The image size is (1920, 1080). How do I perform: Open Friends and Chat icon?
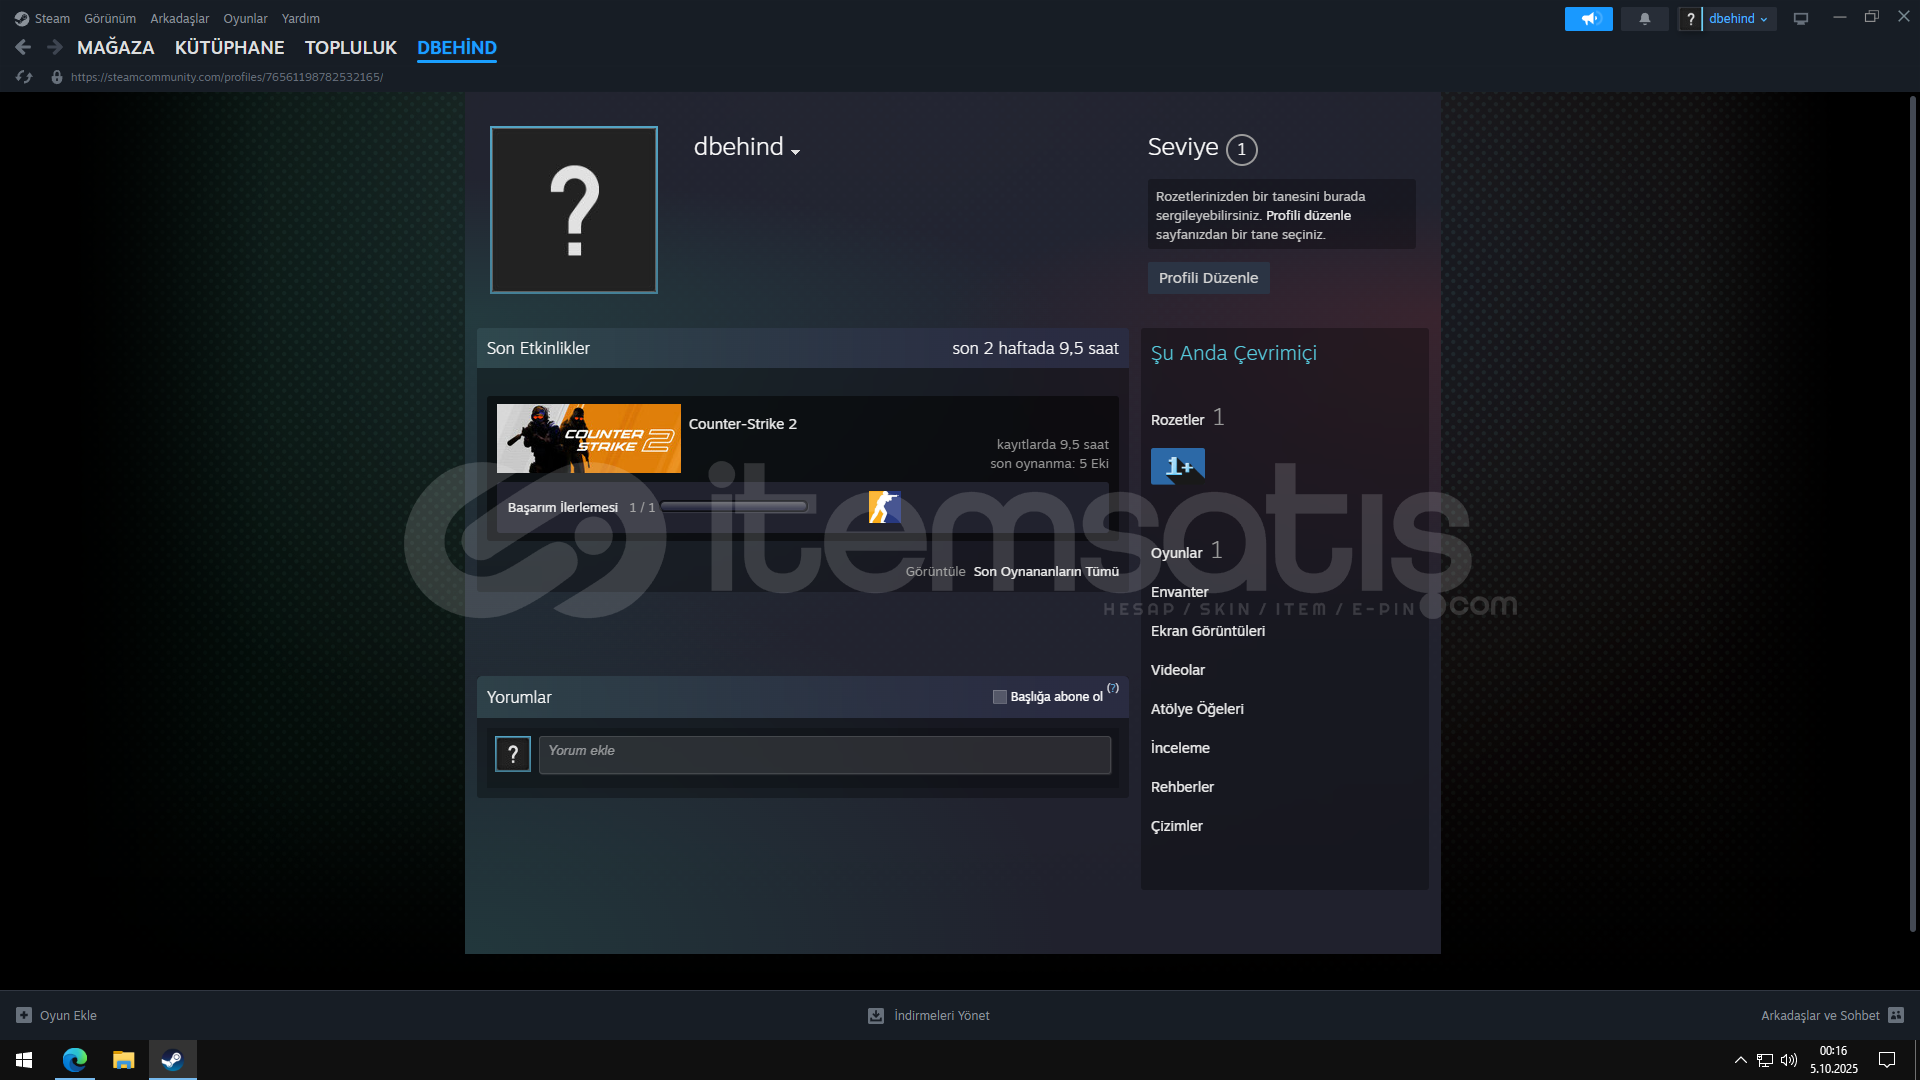[x=1895, y=1015]
